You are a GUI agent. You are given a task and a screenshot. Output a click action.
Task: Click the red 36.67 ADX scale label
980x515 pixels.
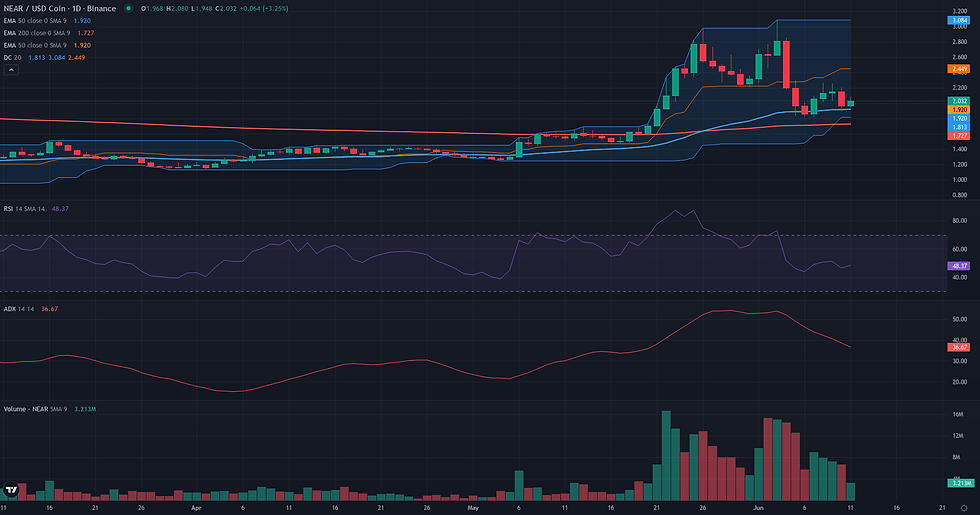[959, 347]
